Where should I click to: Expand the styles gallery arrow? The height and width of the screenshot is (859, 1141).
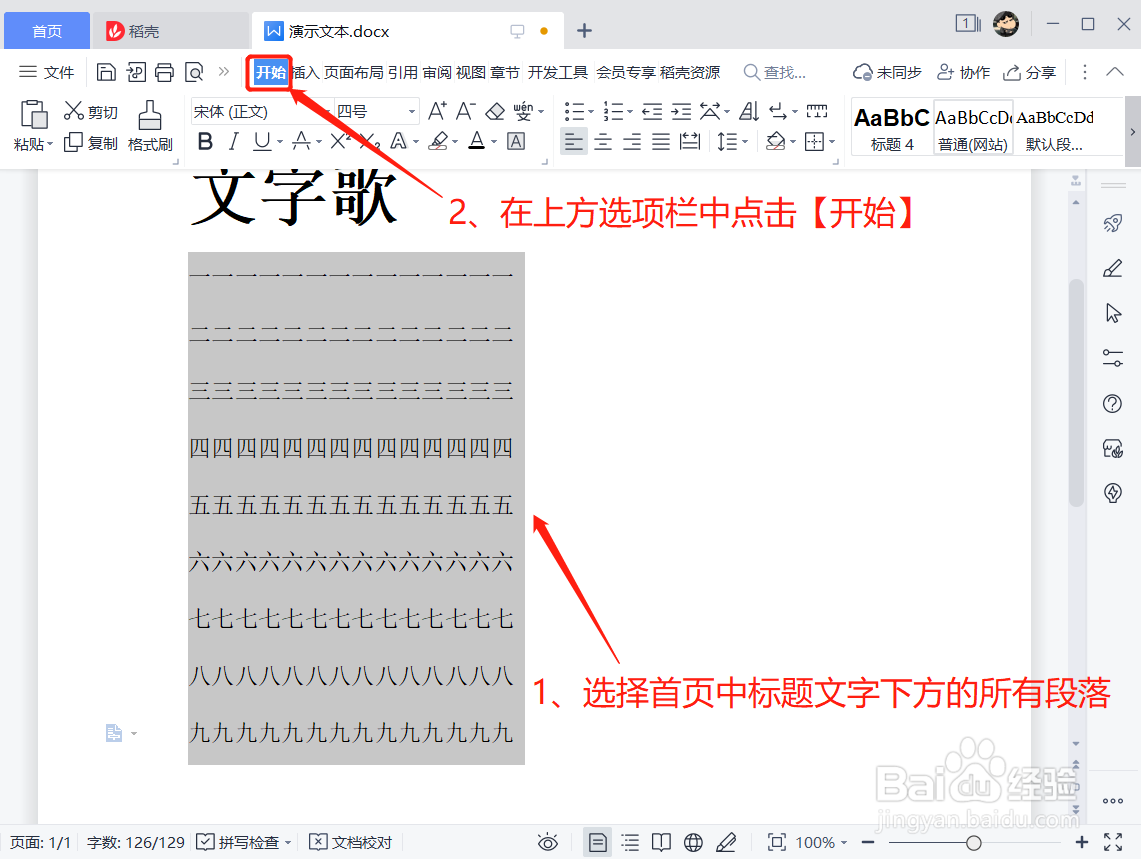(x=1132, y=132)
